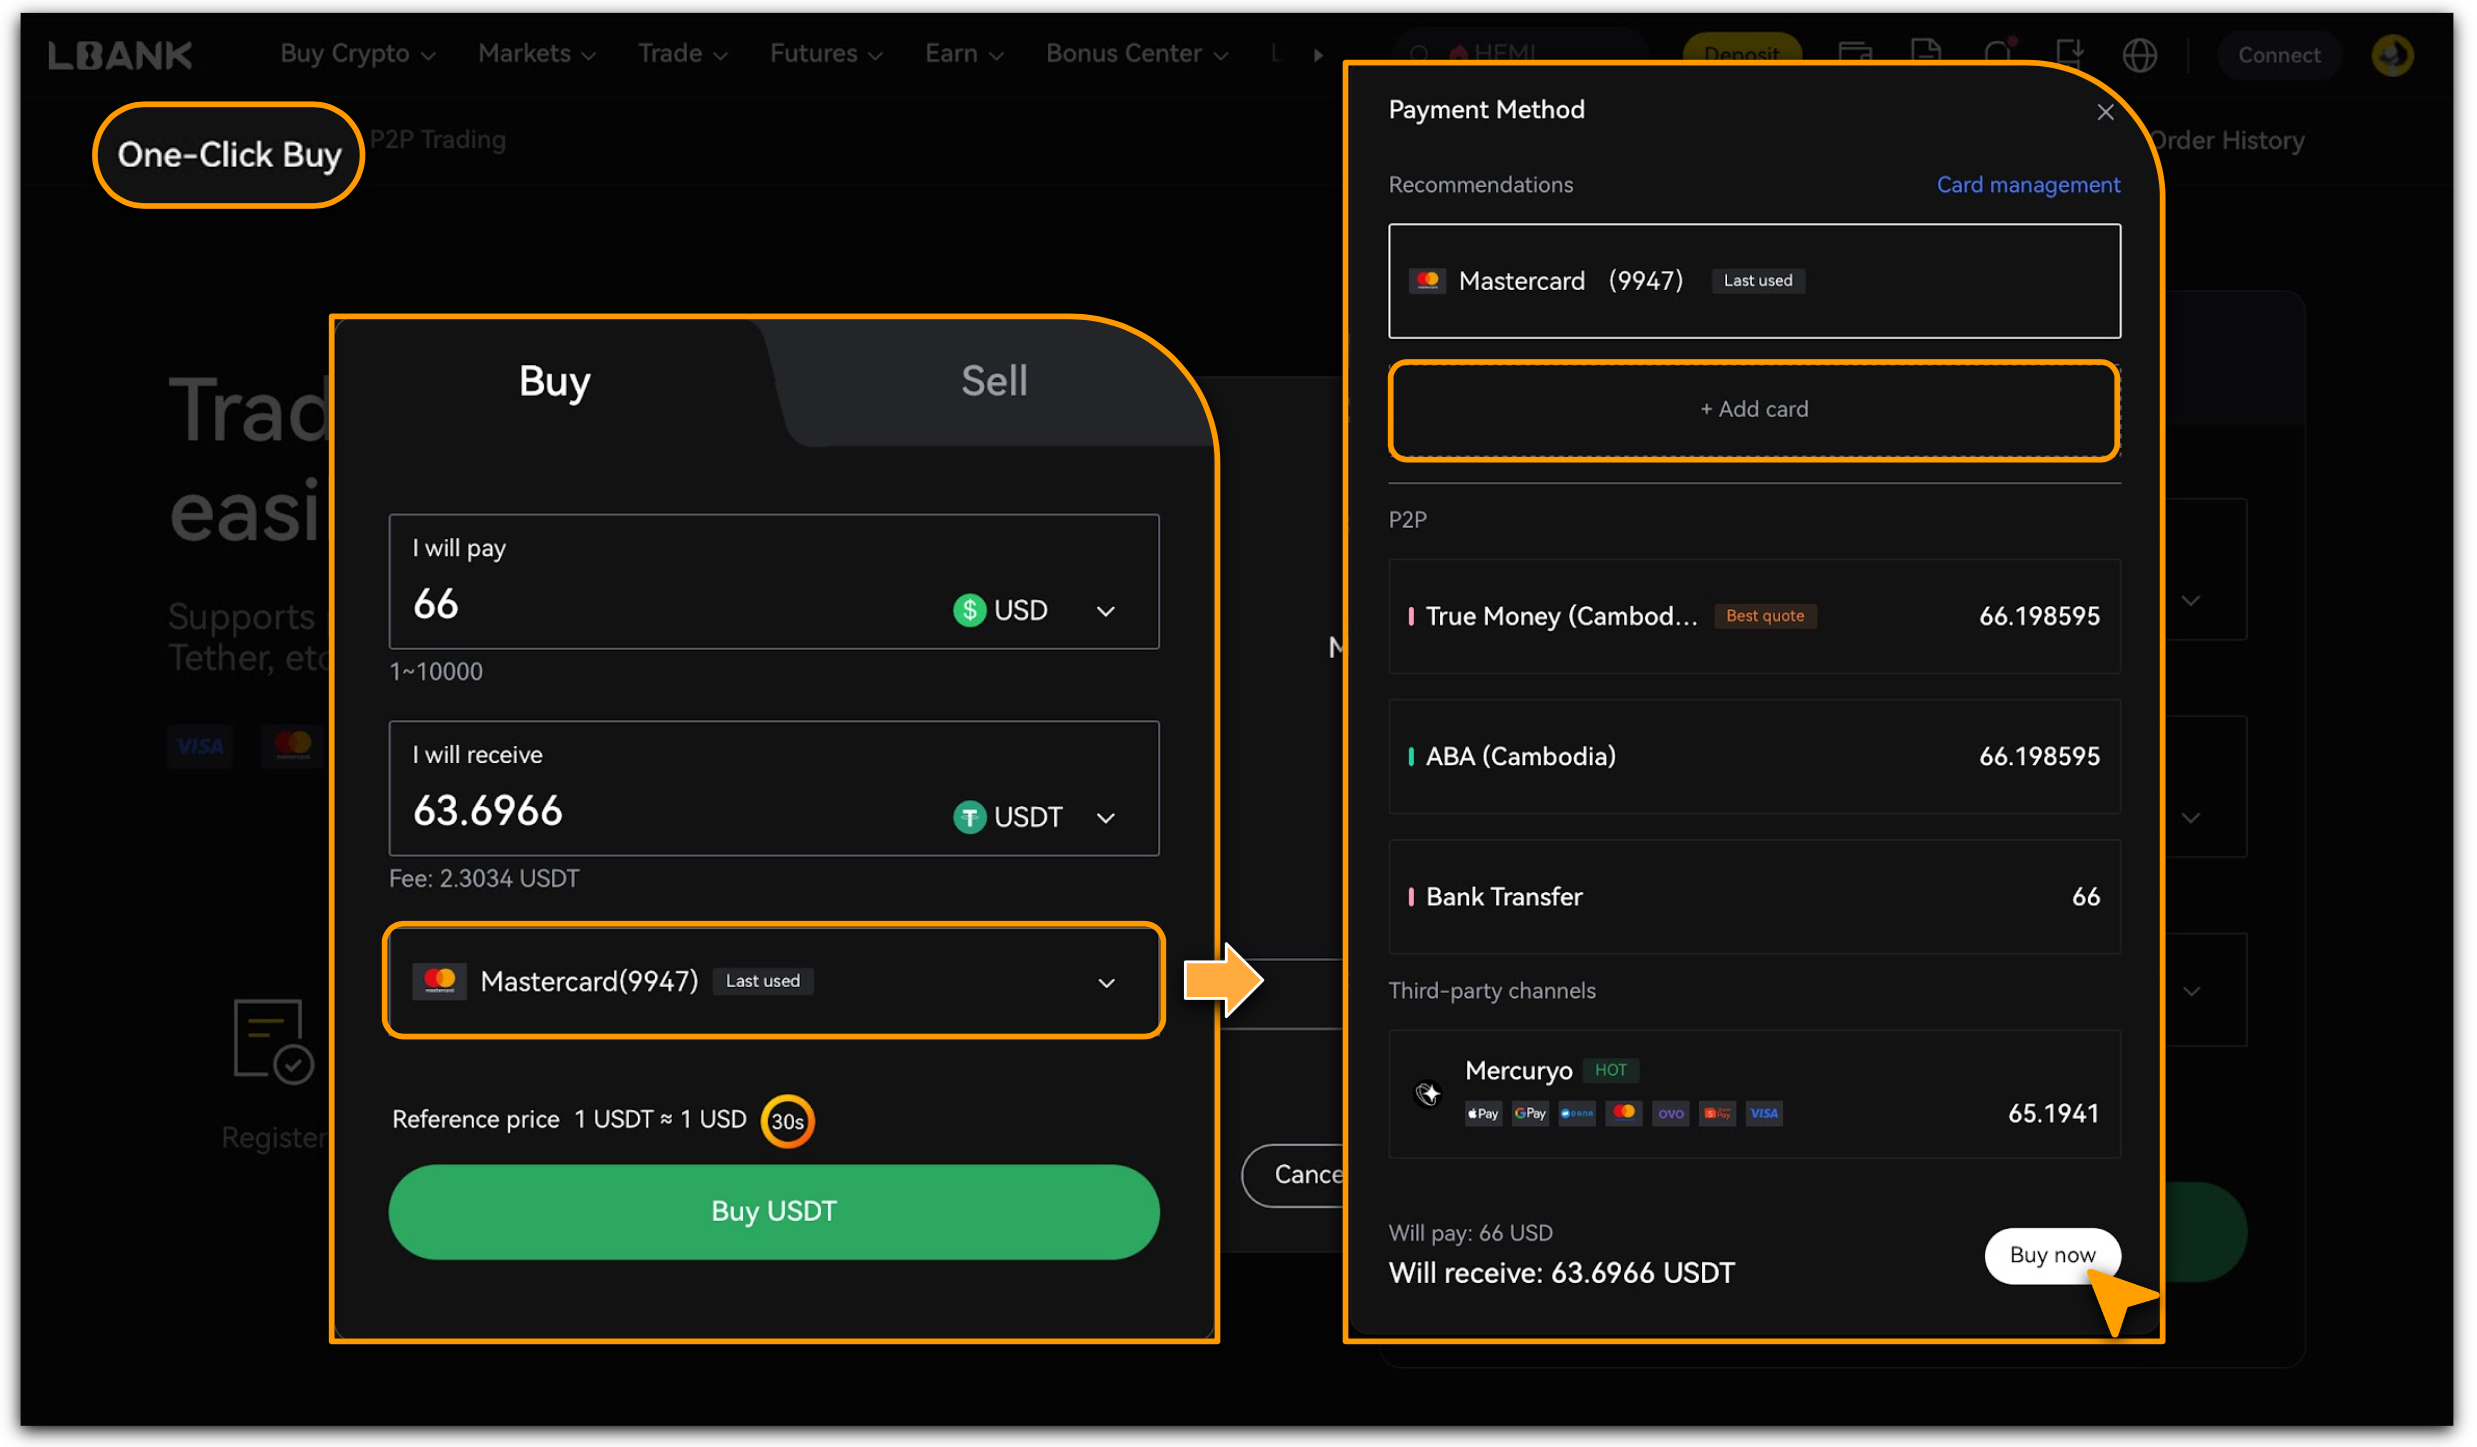Close the Payment Method panel
This screenshot has height=1447, width=2477.
[x=2105, y=112]
